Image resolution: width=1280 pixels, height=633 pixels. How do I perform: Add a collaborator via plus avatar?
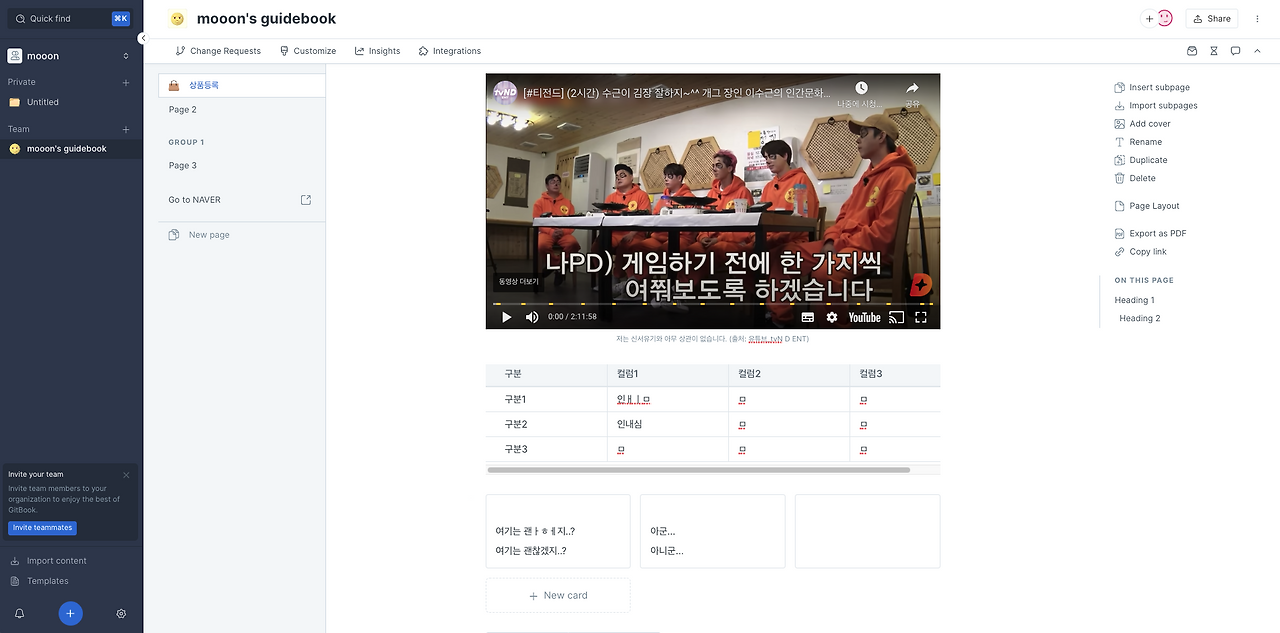point(1149,18)
